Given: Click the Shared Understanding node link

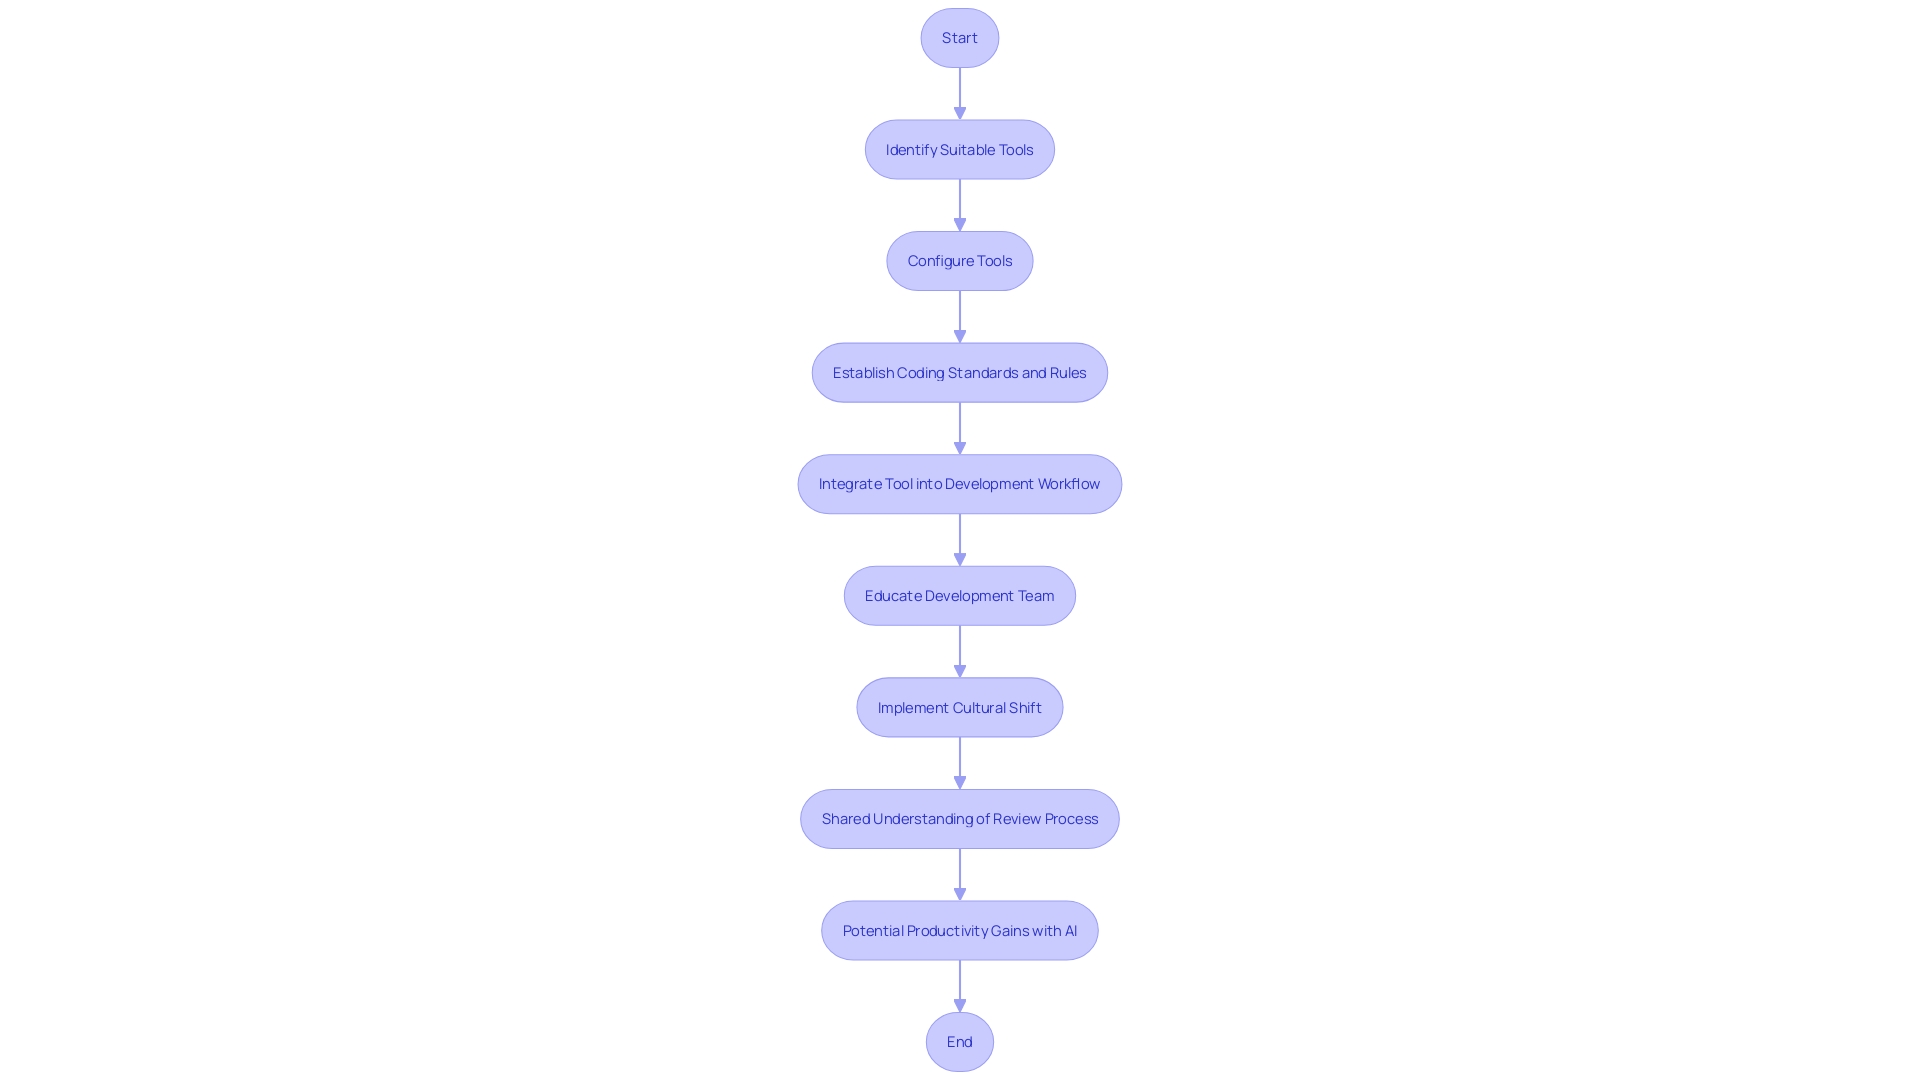Looking at the screenshot, I should 959,818.
